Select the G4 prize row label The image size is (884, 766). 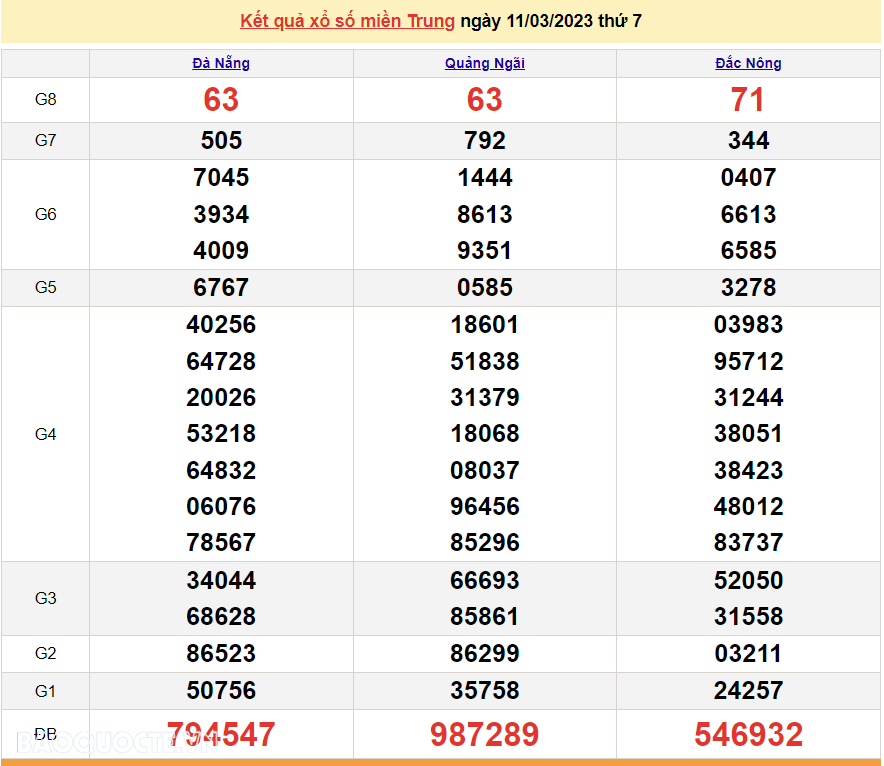coord(46,434)
